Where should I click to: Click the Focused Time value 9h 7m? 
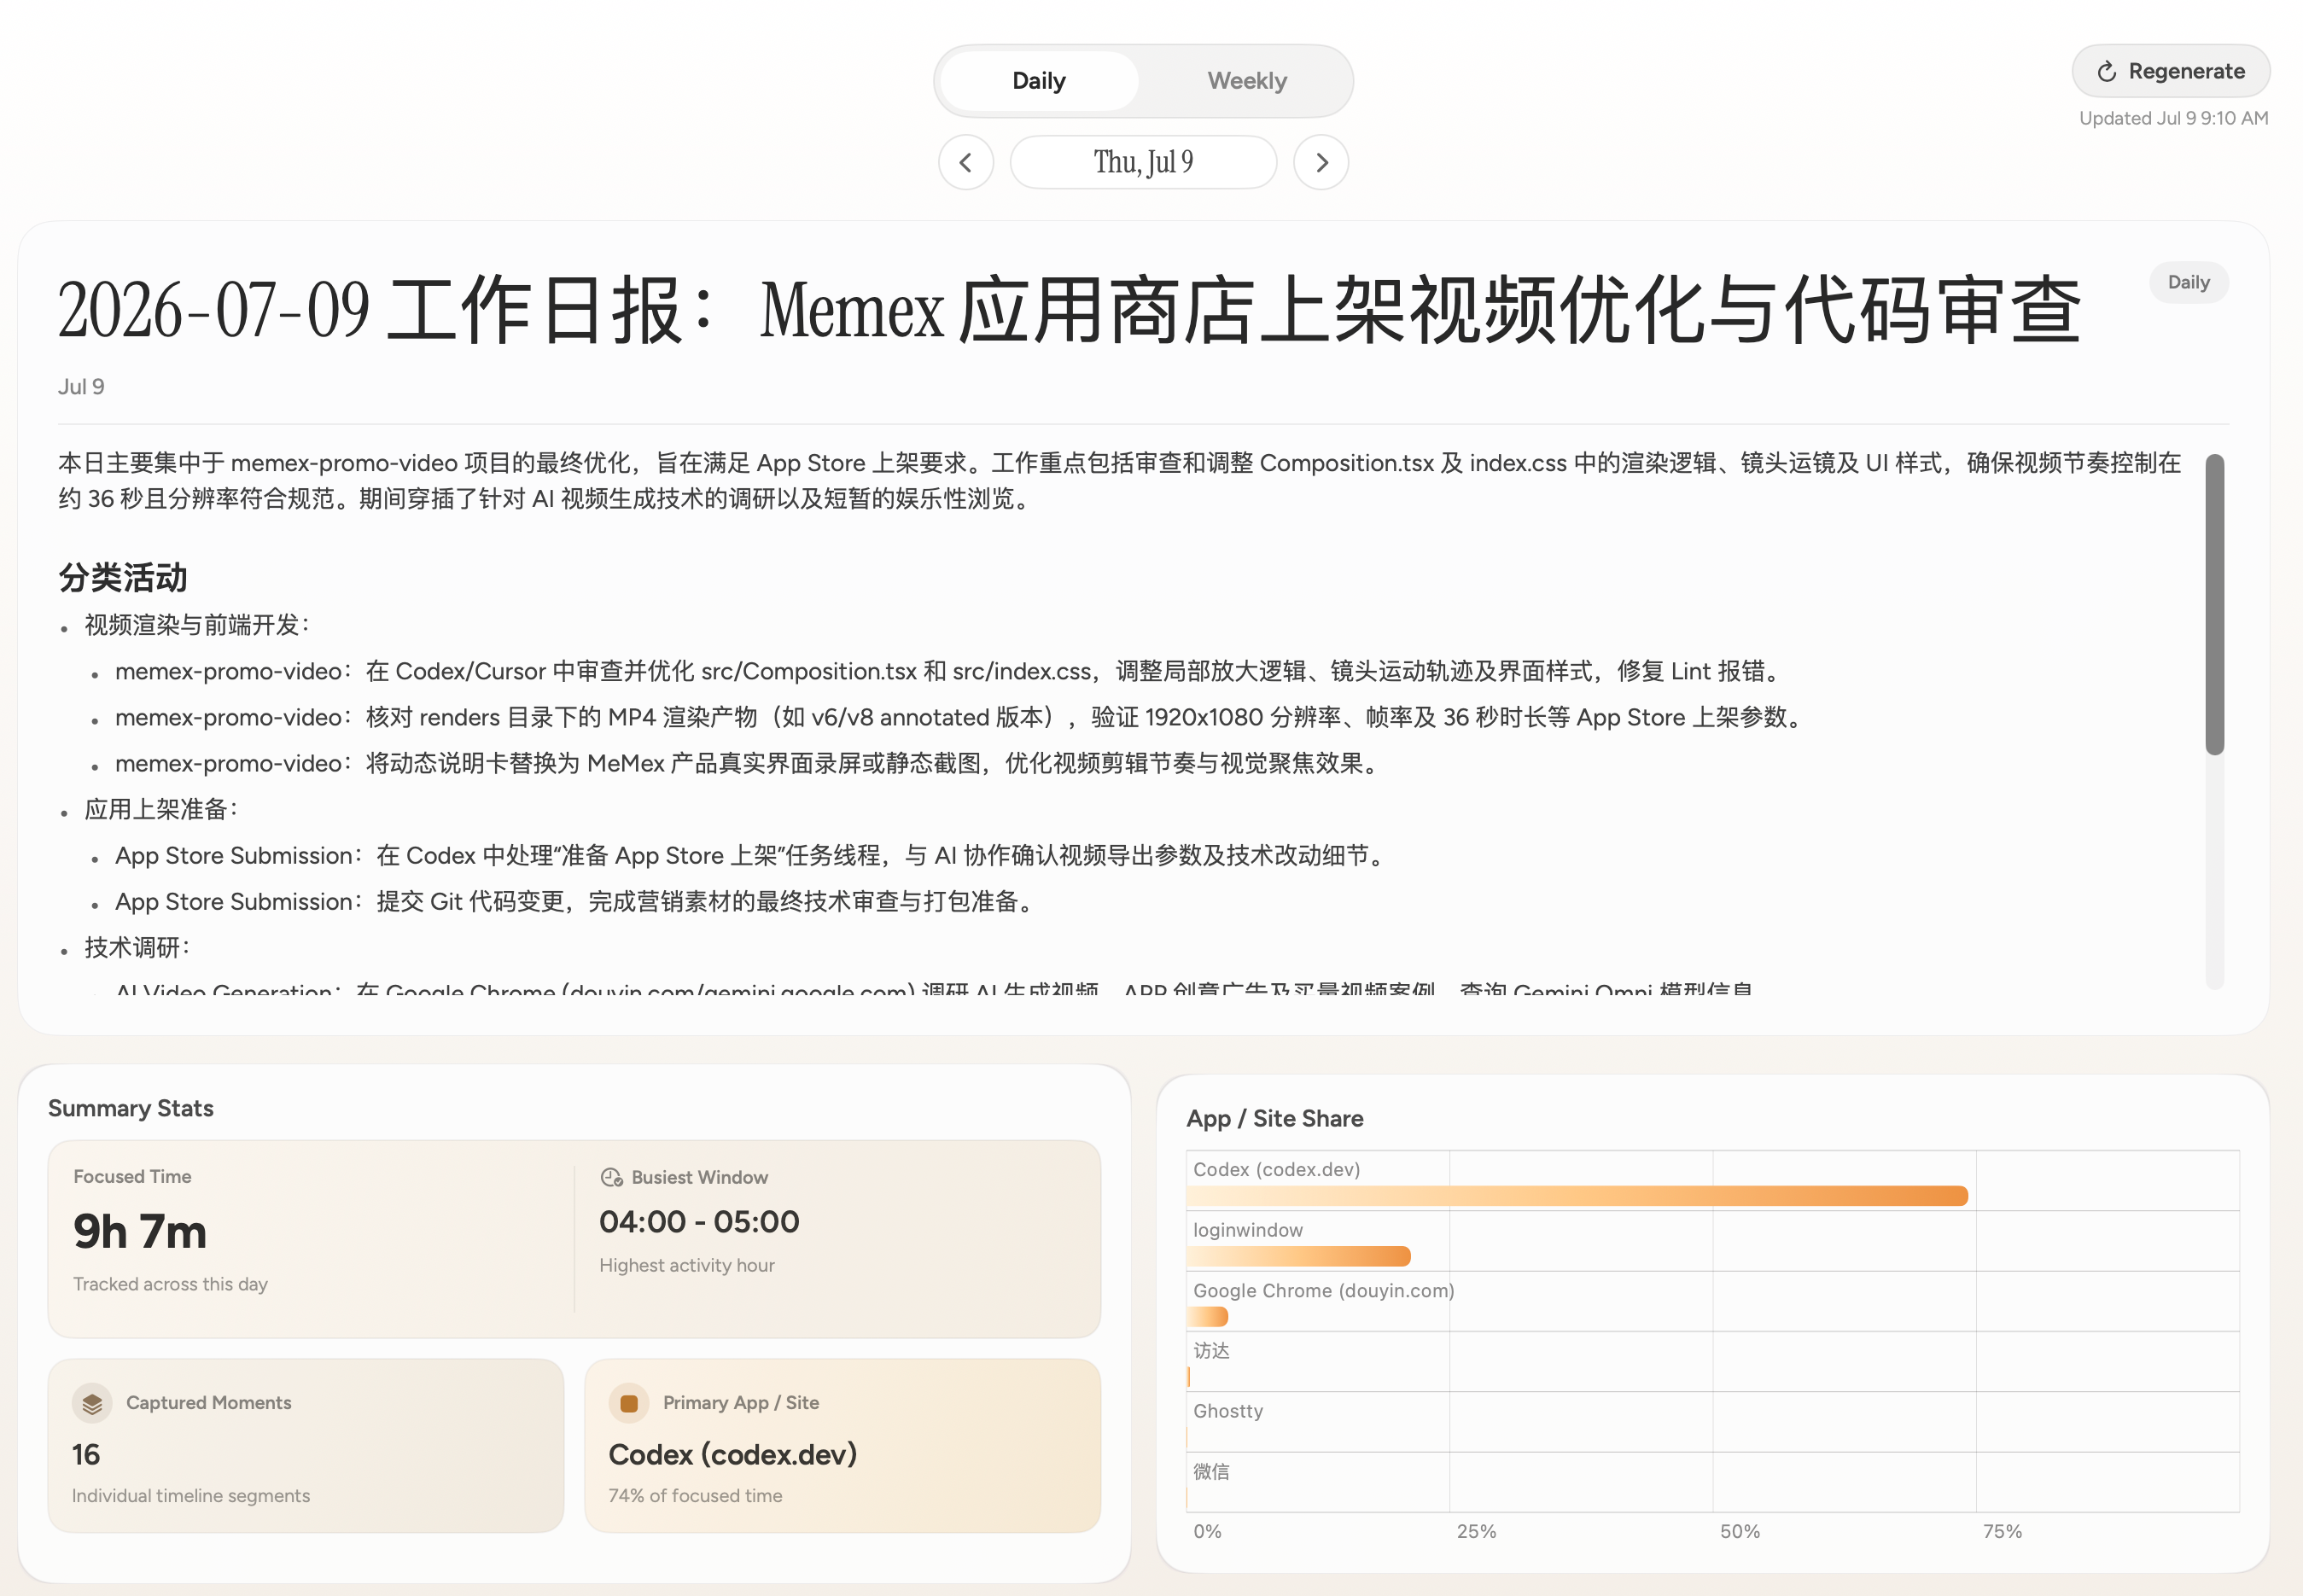tap(140, 1231)
